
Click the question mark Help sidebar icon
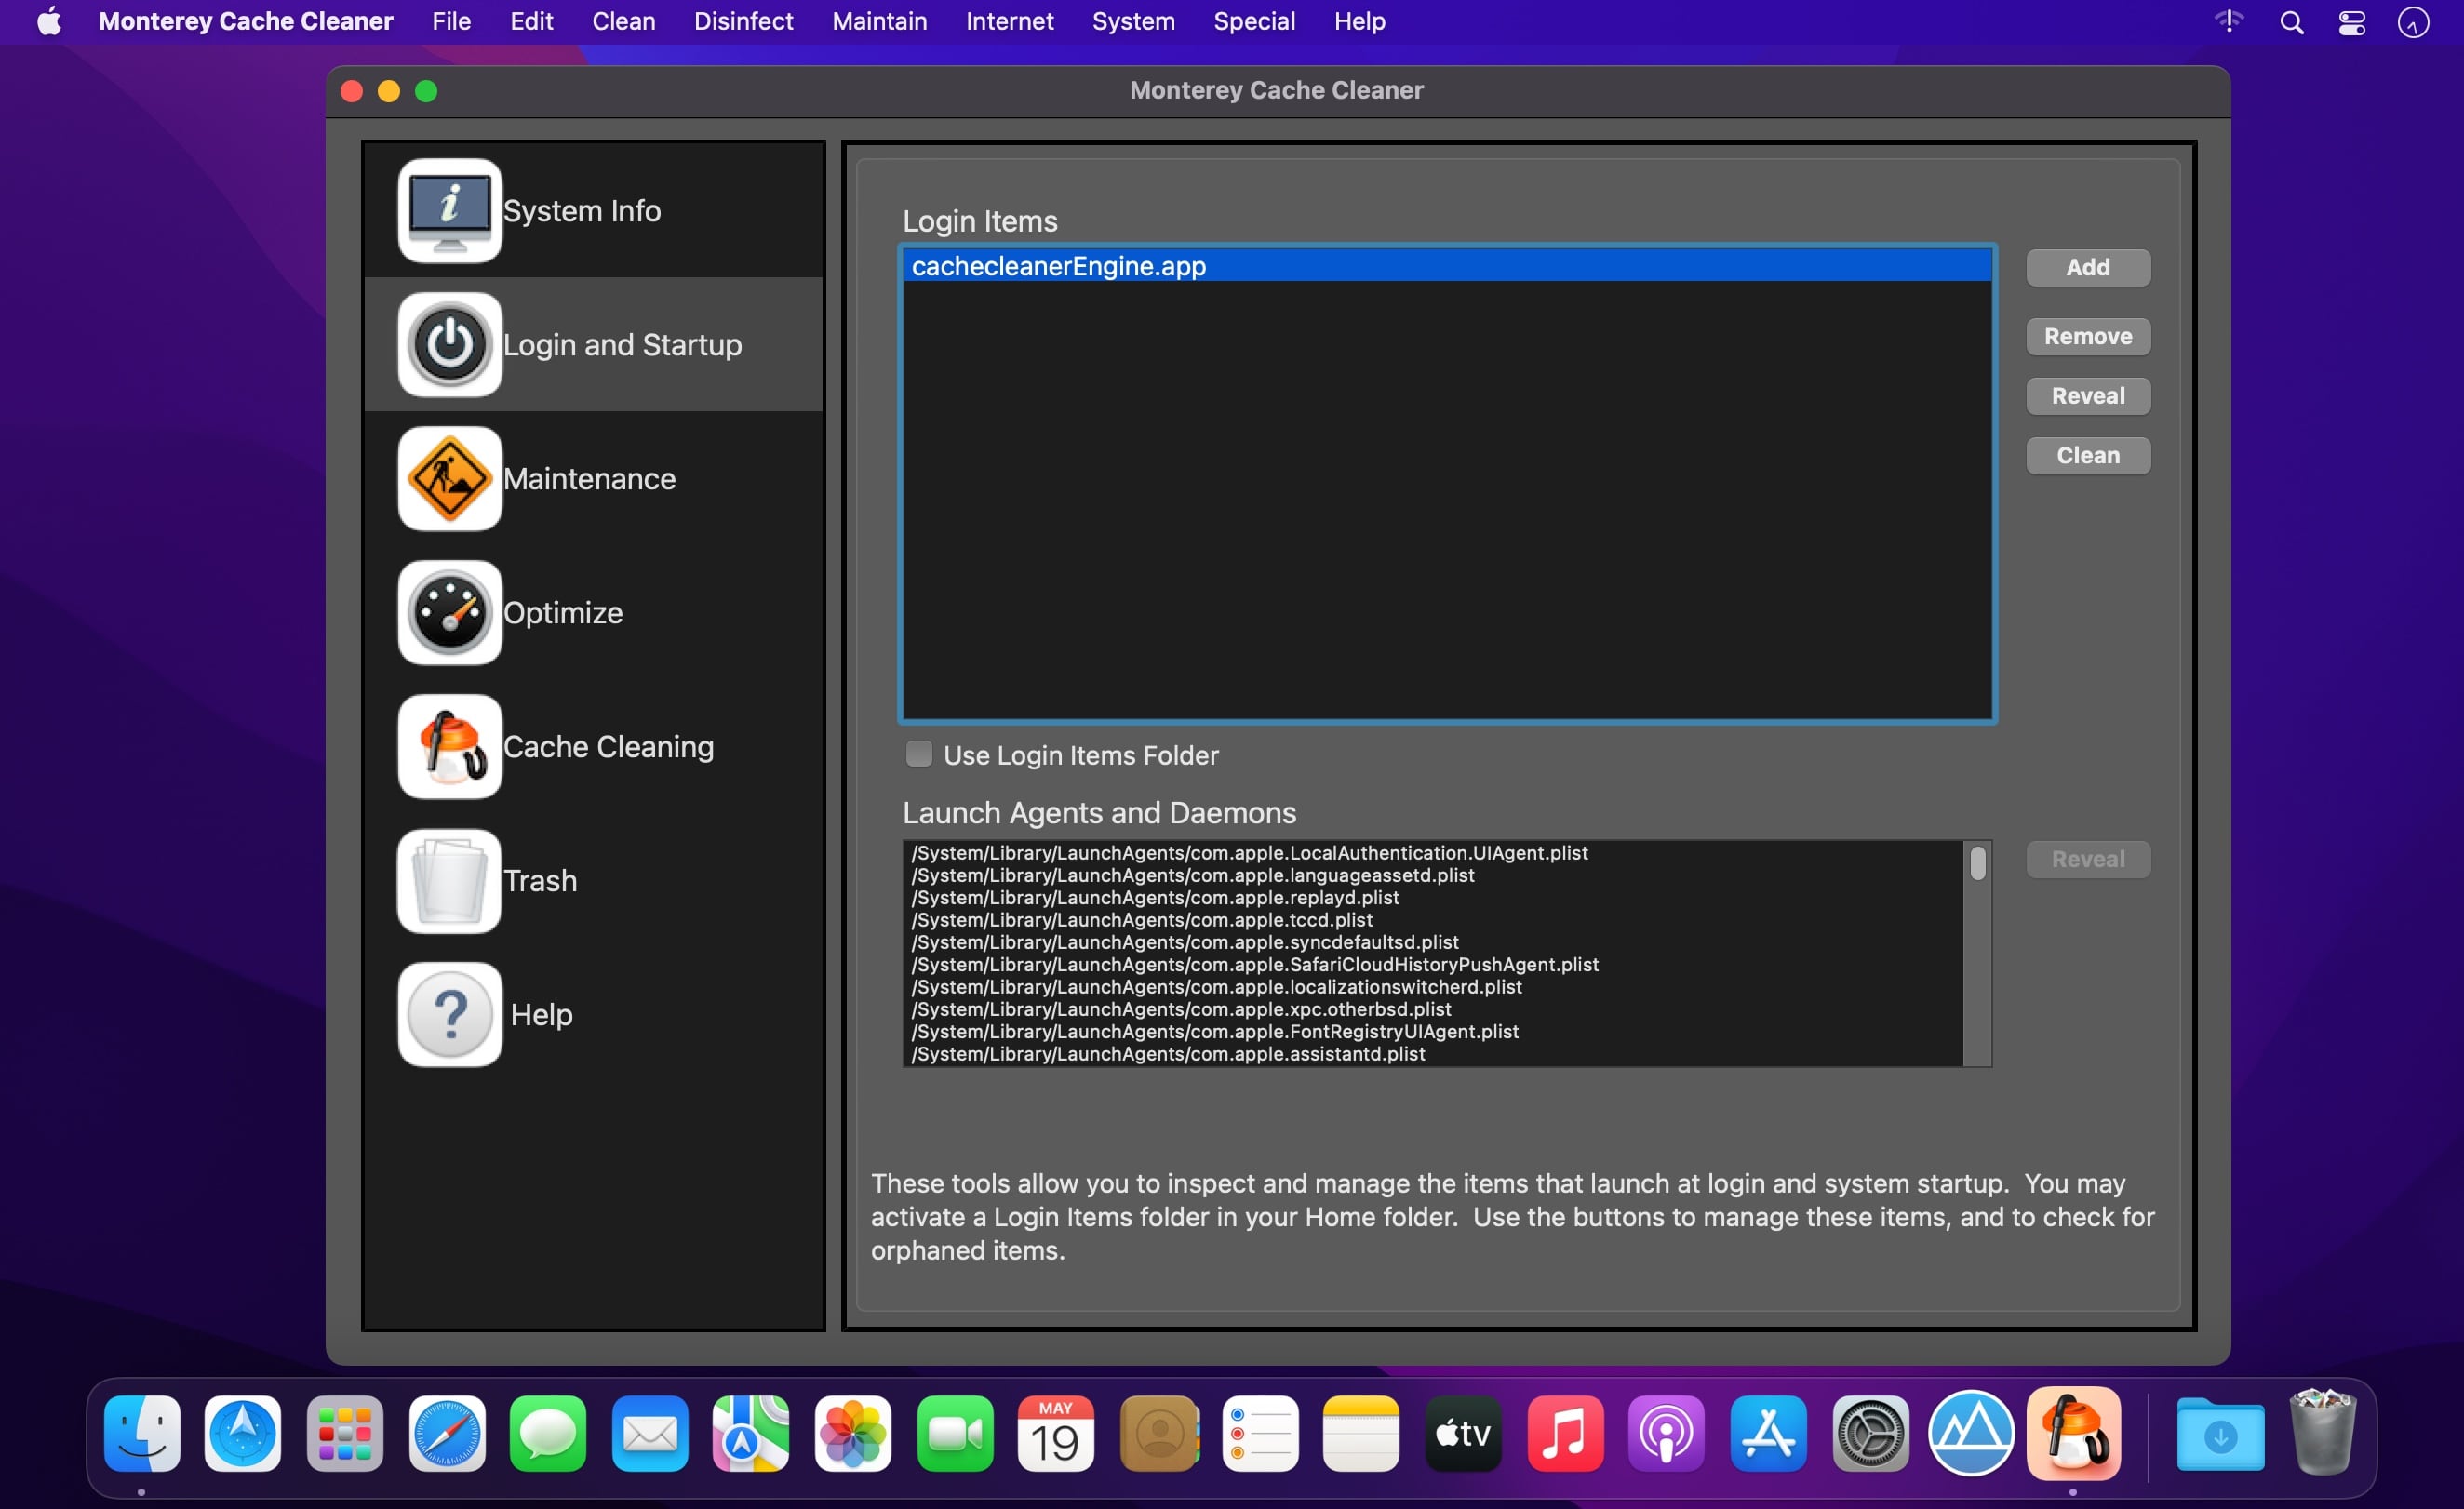coord(450,1015)
